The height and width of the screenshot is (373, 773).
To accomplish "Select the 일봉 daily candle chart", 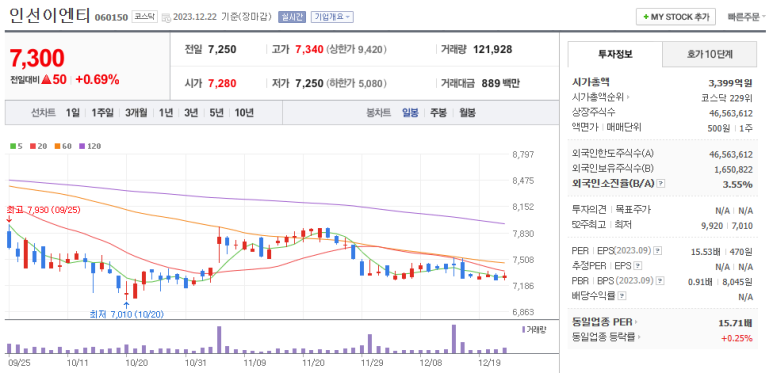I will 410,113.
